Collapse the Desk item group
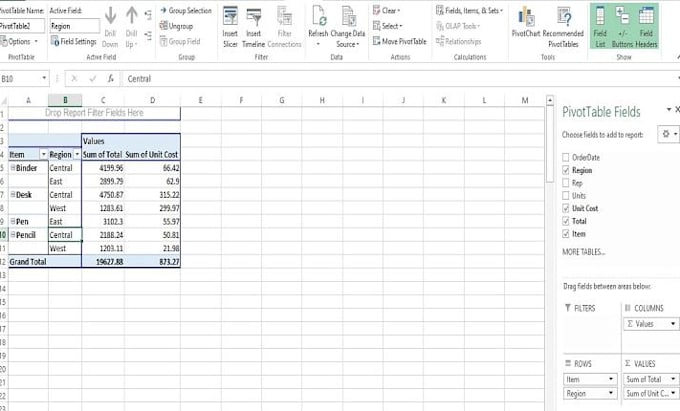Viewport: 680px width, 411px height. pos(13,194)
